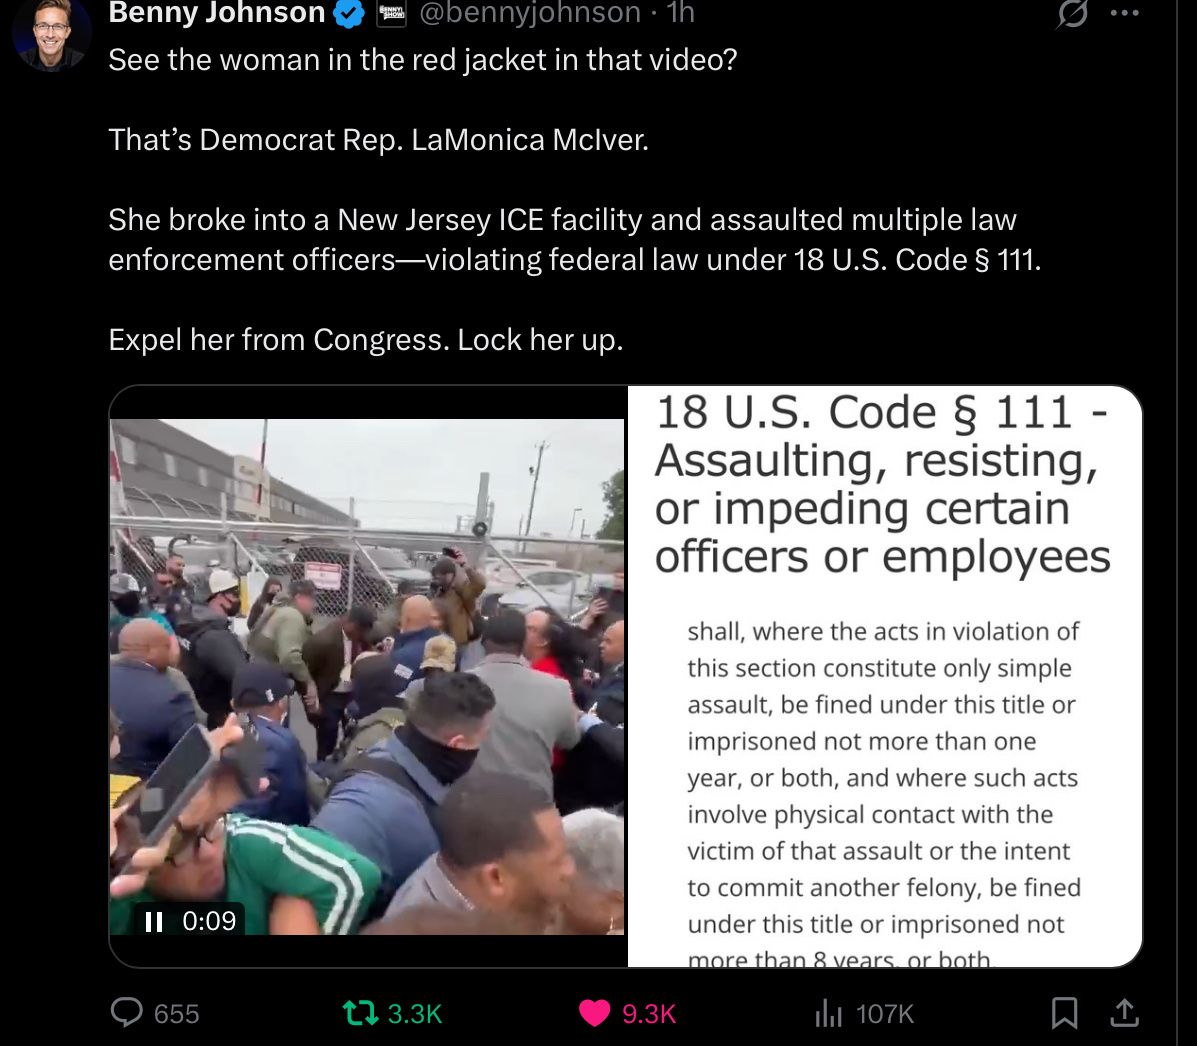
Task: Click the 3.3K repost count
Action: pos(415,1014)
